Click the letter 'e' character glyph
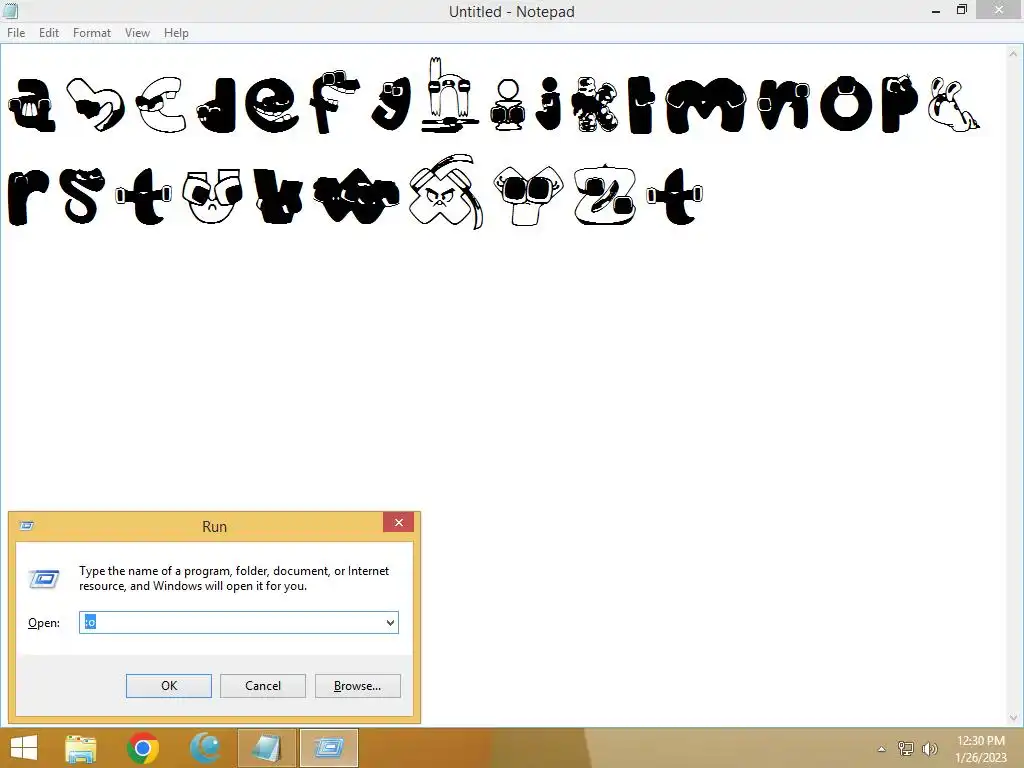This screenshot has width=1024, height=768. pos(271,104)
